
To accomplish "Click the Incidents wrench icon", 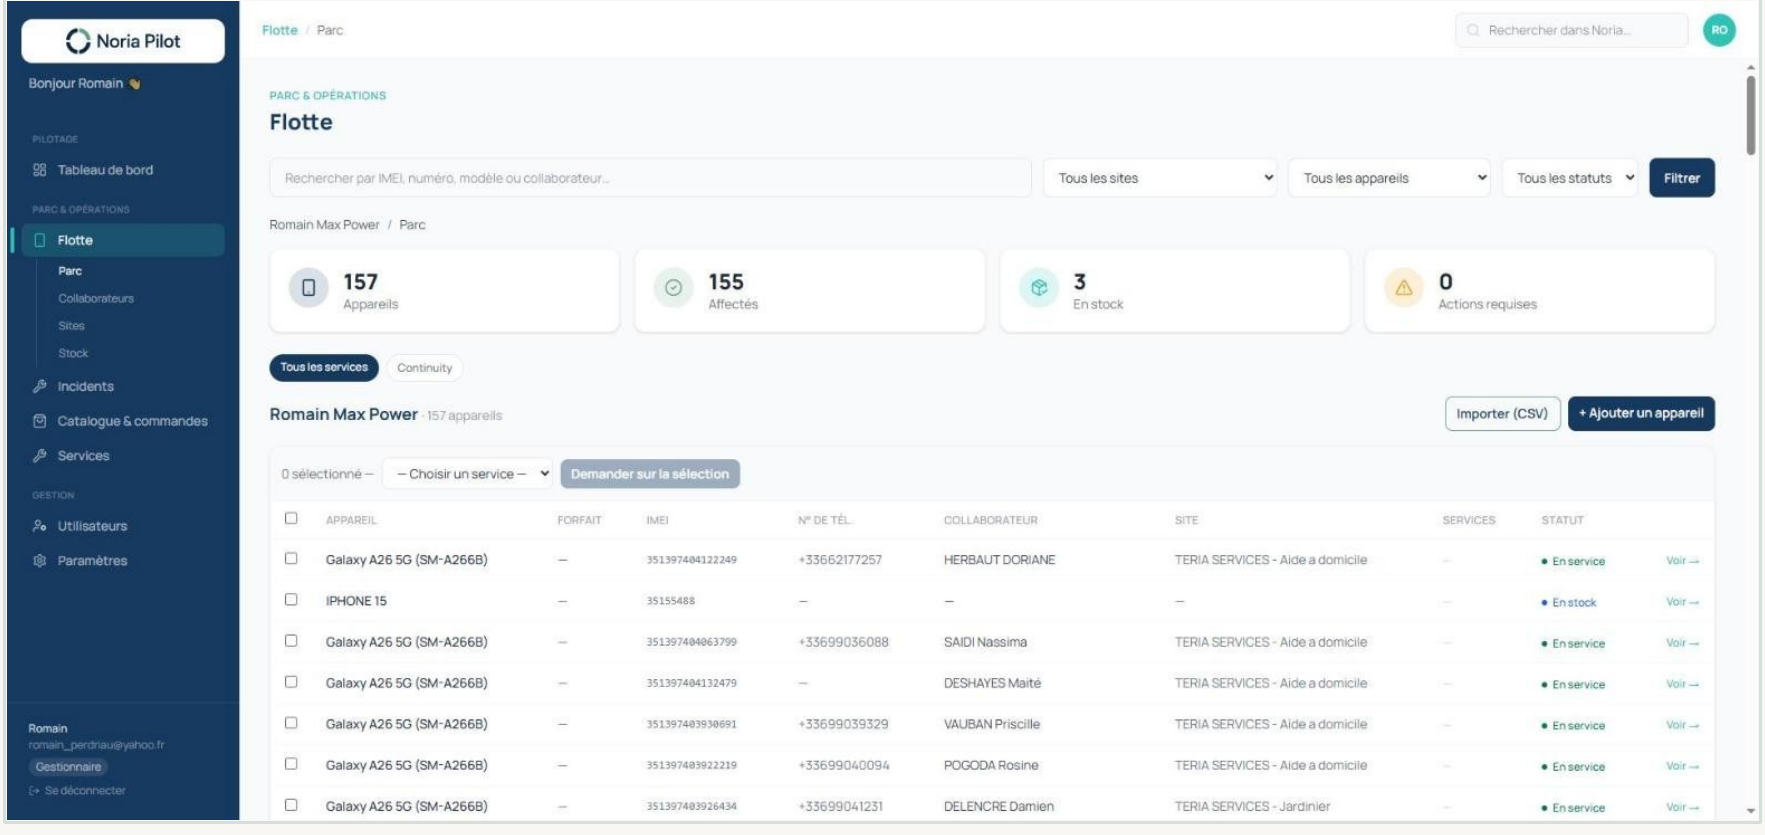I will (x=40, y=386).
